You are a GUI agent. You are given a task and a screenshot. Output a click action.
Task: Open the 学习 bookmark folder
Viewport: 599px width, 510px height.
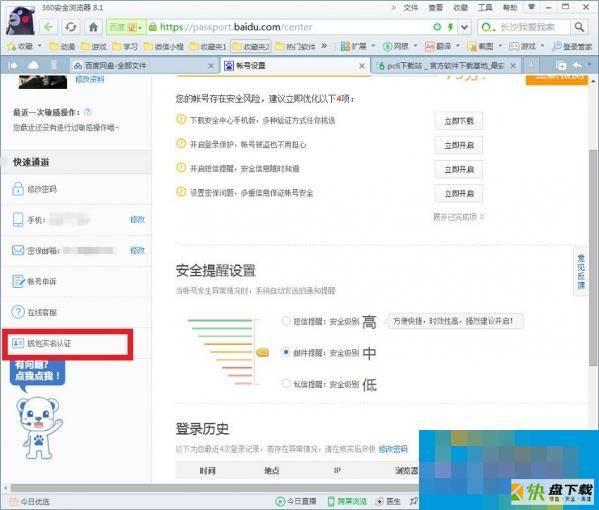point(125,47)
